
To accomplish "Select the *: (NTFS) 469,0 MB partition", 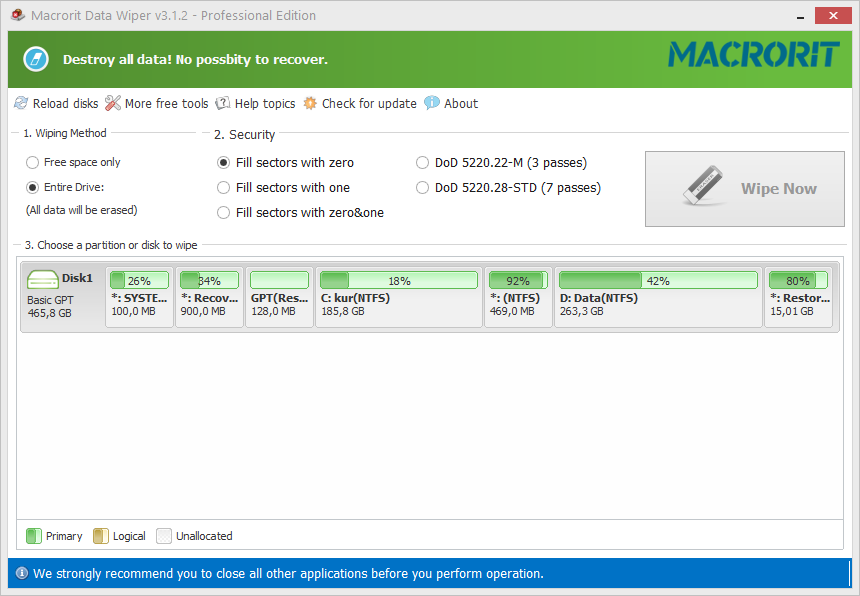I will point(518,297).
